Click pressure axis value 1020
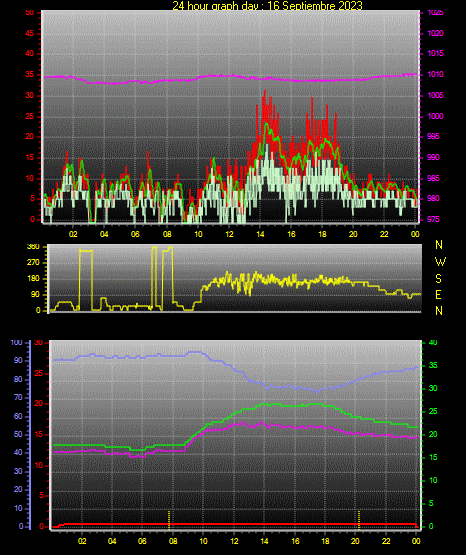 point(436,33)
